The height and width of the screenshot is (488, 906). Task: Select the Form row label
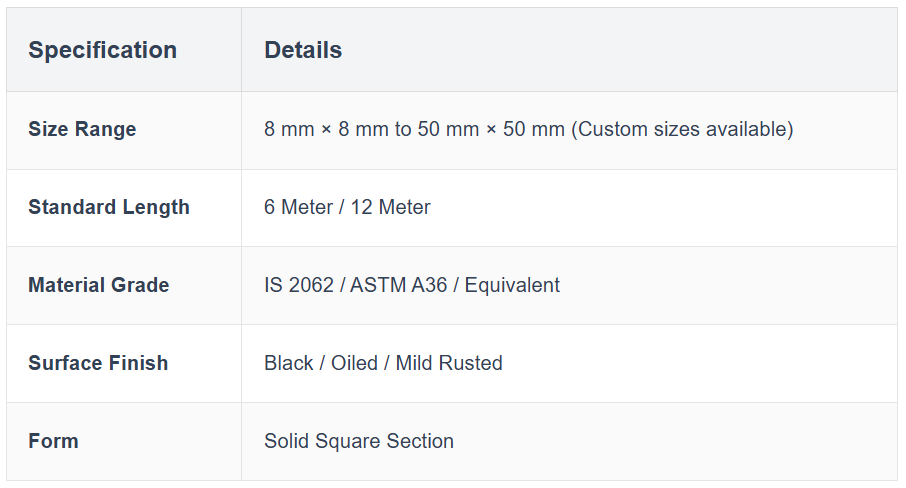click(x=53, y=441)
